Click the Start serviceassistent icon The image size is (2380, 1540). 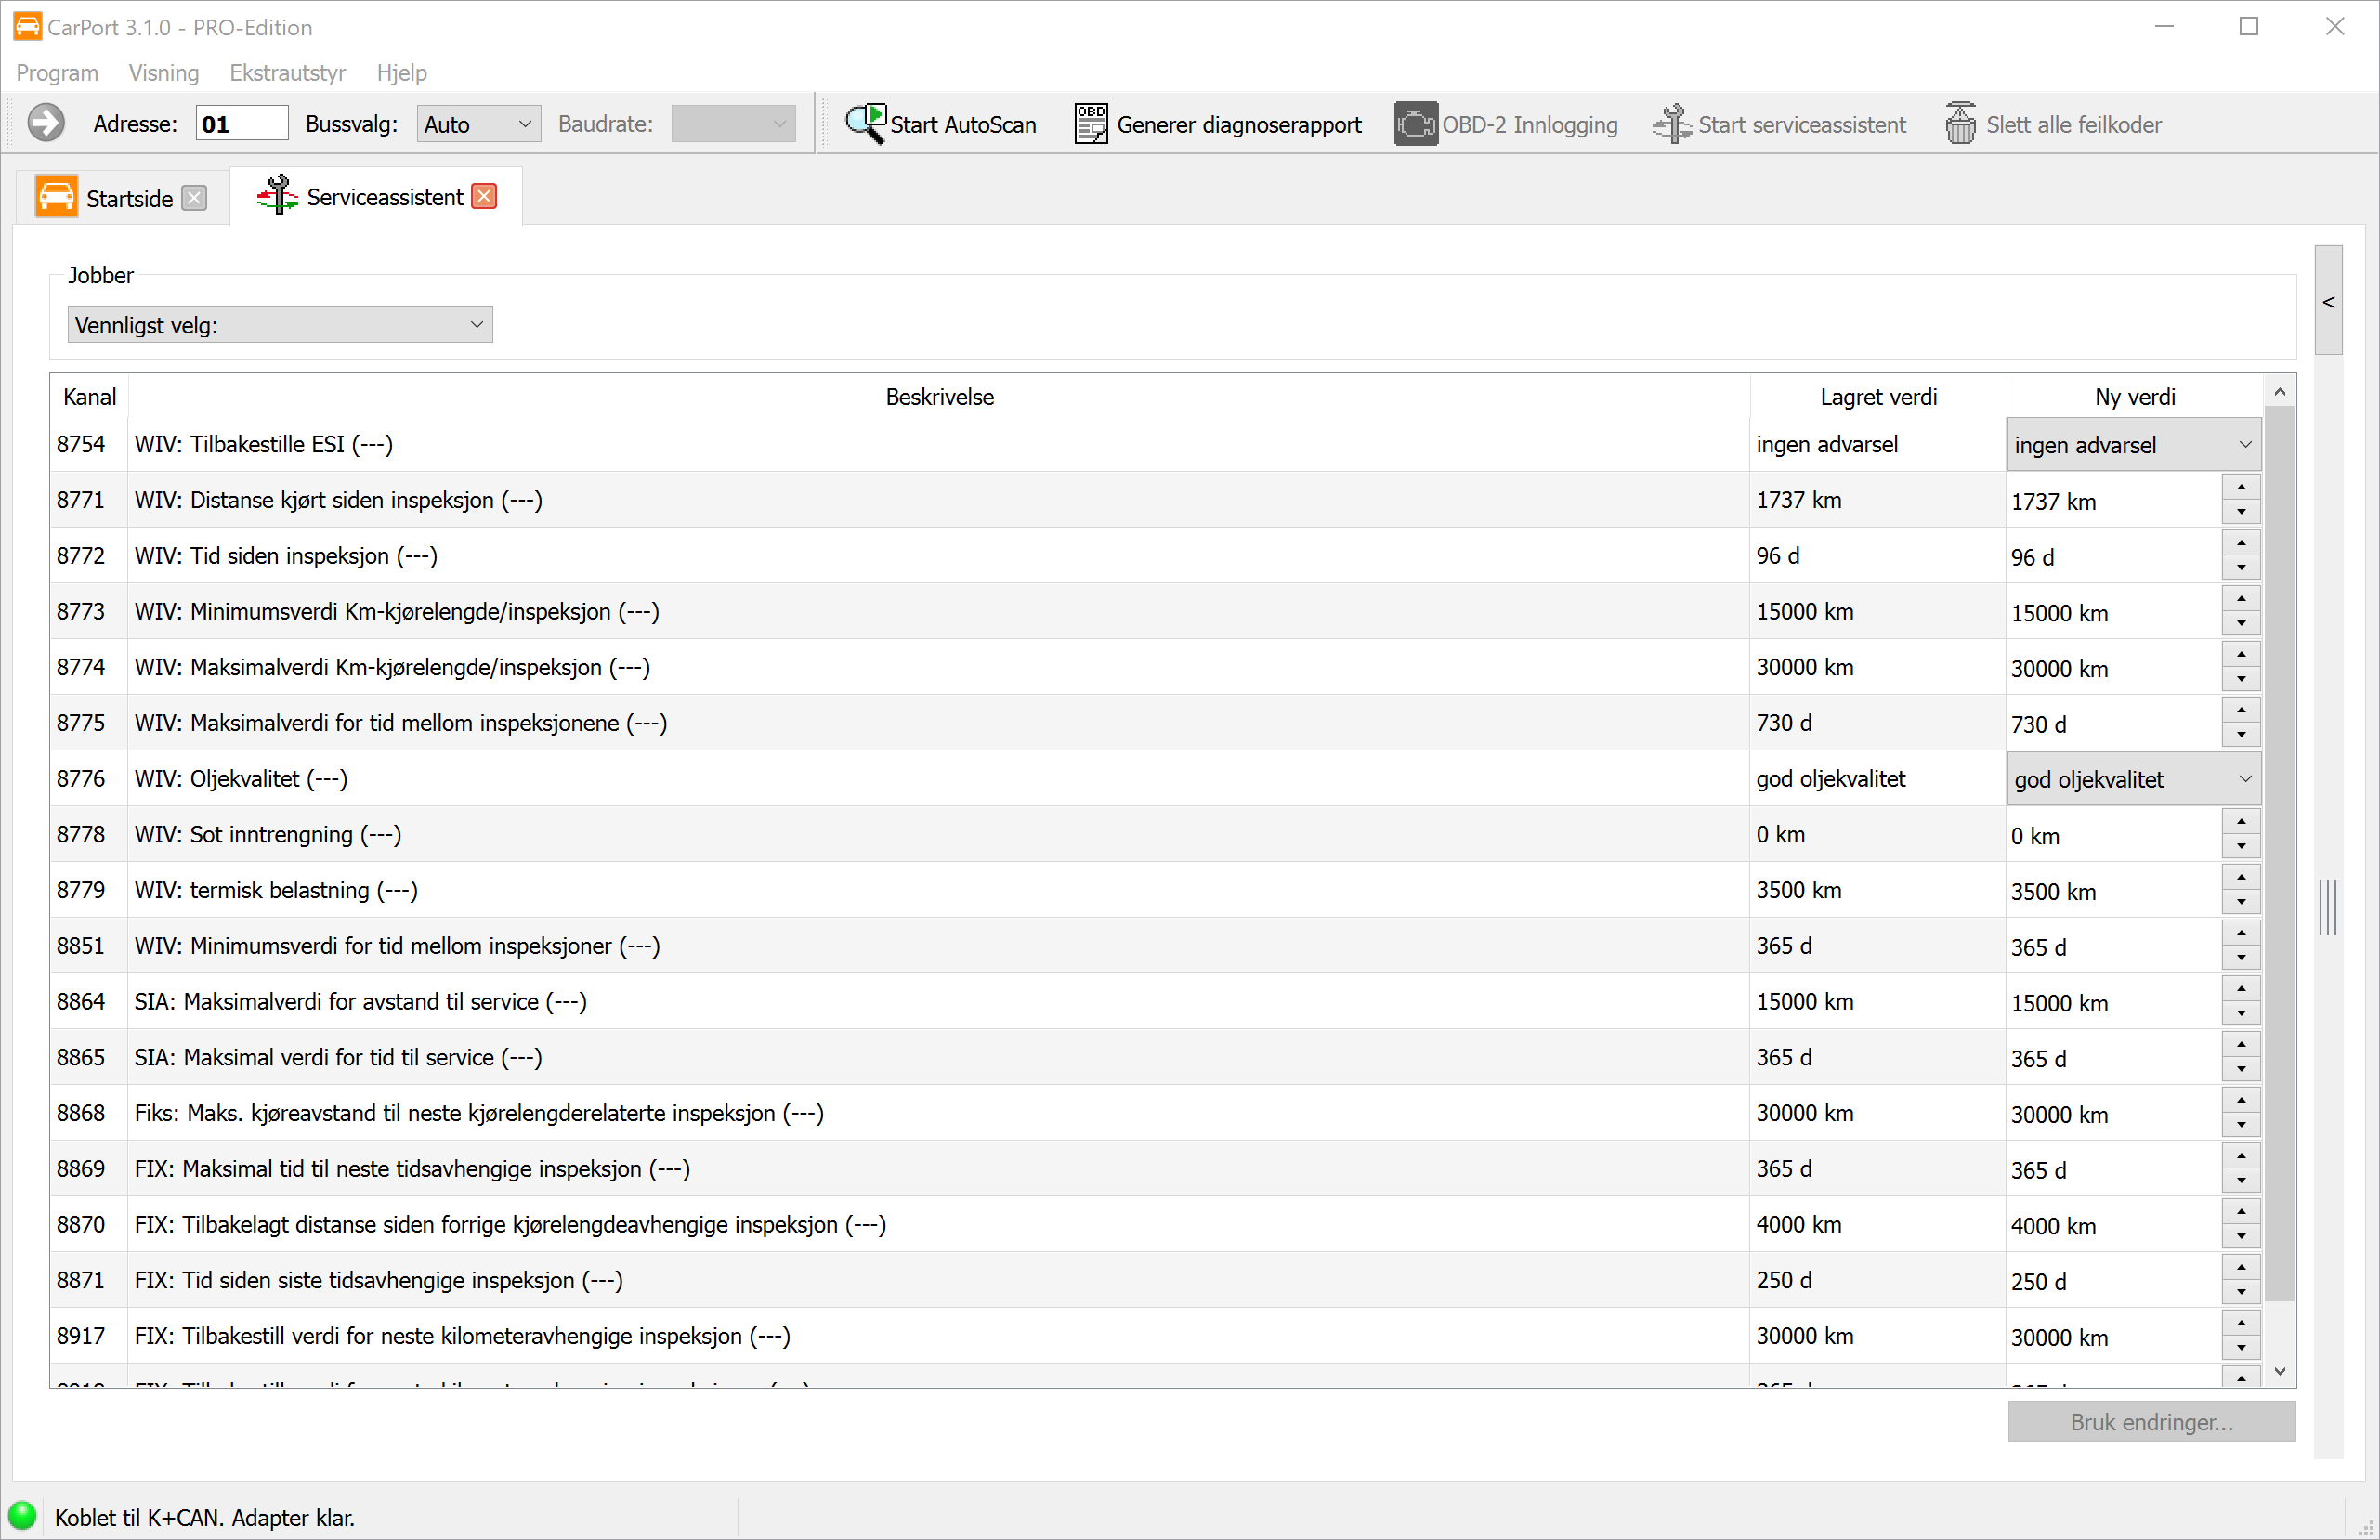coord(1671,124)
